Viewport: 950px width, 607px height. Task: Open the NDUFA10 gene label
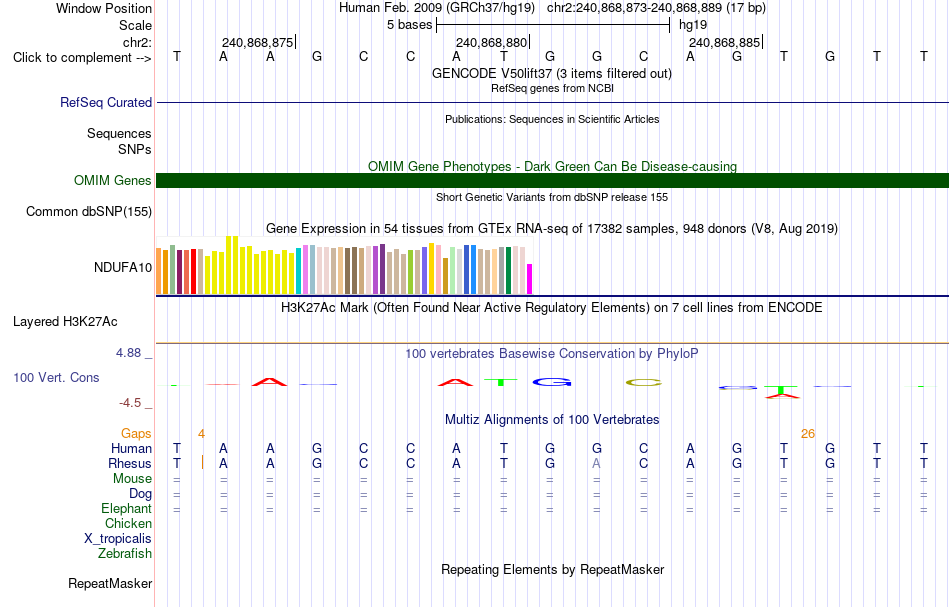click(123, 267)
